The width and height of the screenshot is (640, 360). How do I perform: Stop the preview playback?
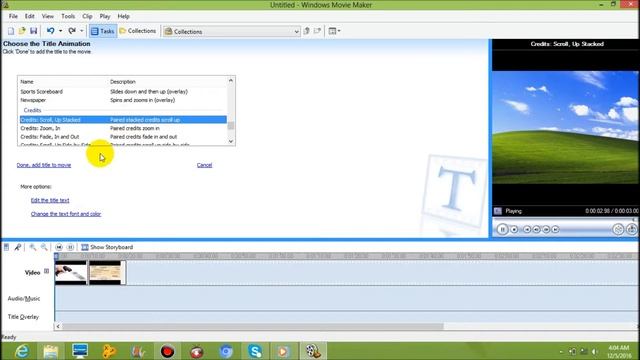coord(514,230)
